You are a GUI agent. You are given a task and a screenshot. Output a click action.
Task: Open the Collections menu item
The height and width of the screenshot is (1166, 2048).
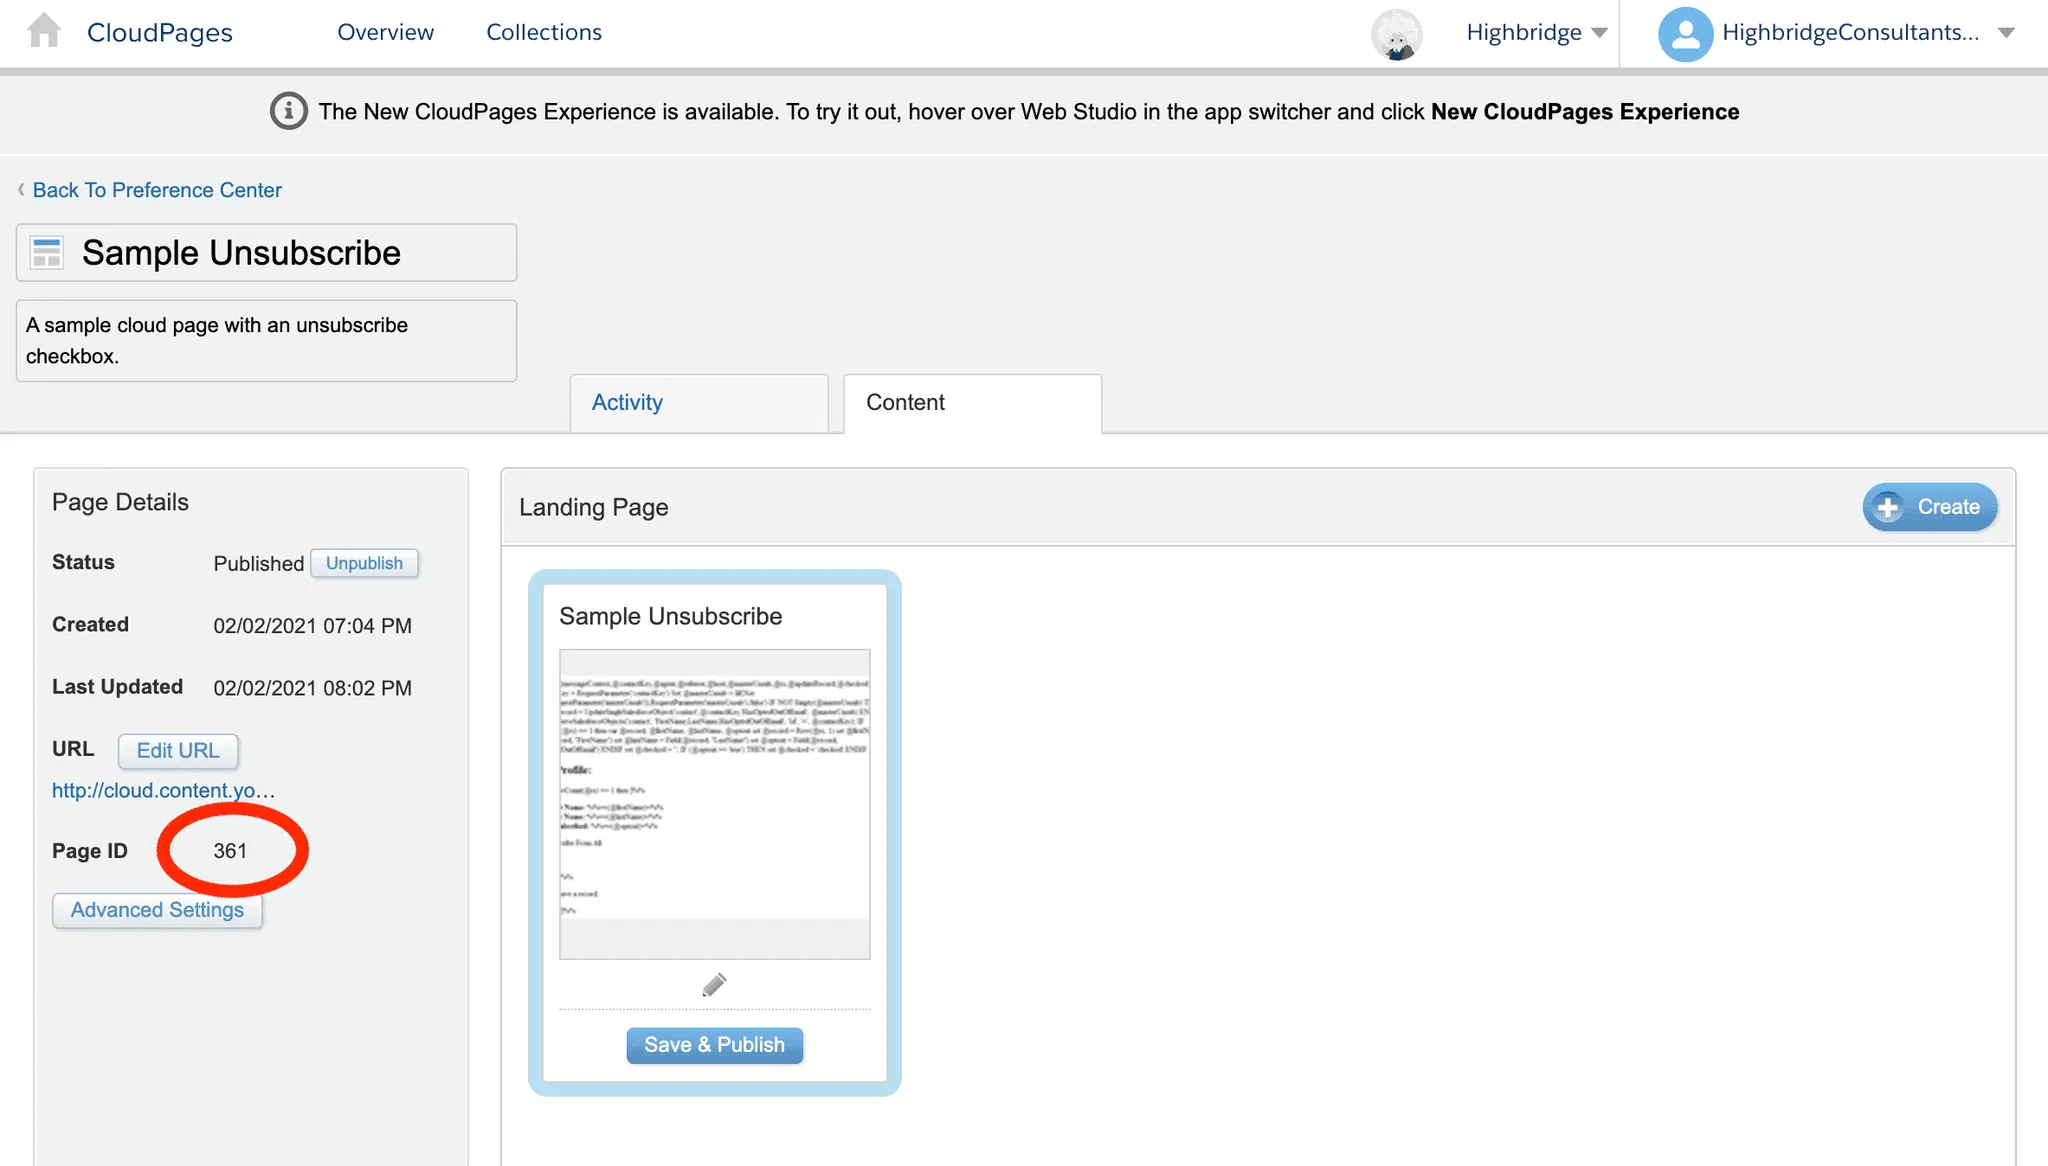click(x=544, y=32)
